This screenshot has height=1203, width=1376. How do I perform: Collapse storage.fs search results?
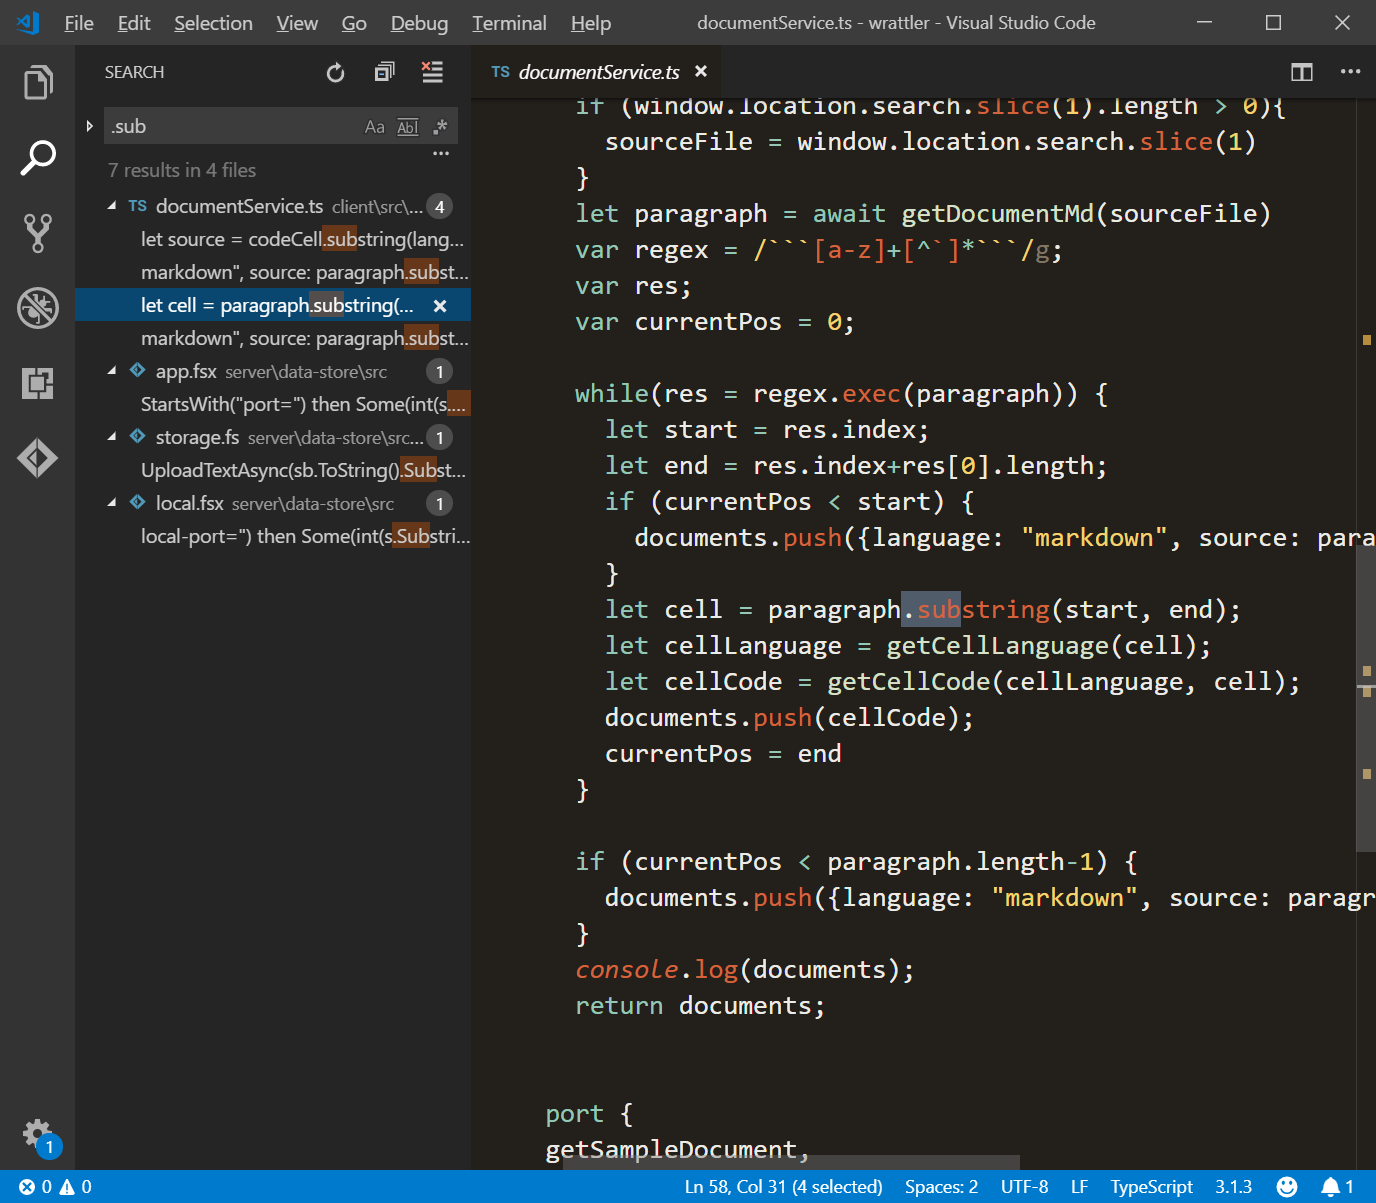click(112, 437)
